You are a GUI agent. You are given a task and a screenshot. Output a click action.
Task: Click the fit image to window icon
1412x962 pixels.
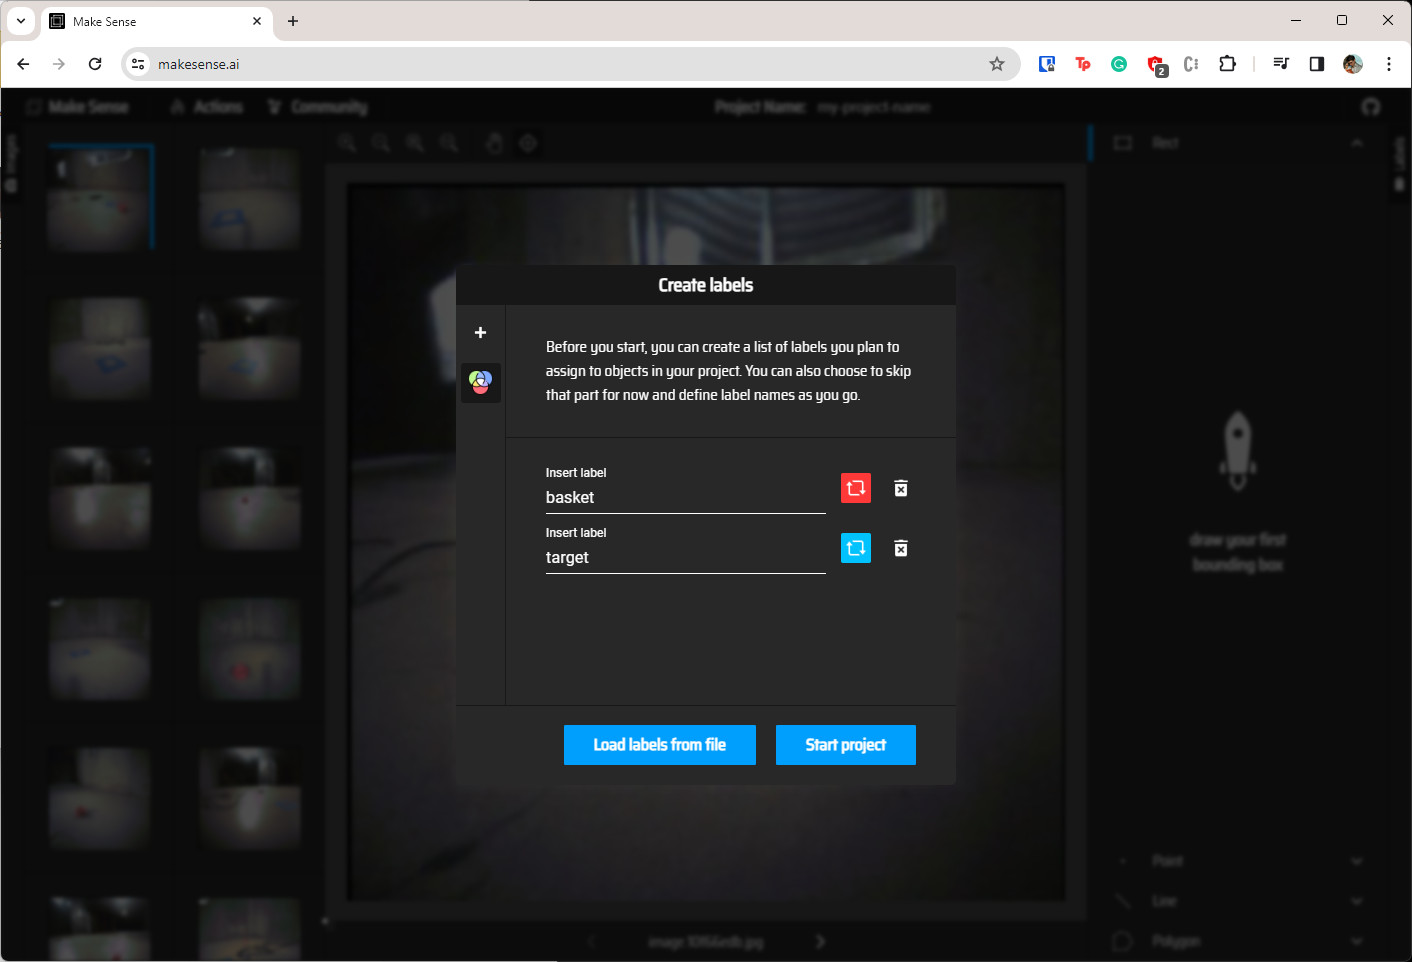click(x=414, y=143)
